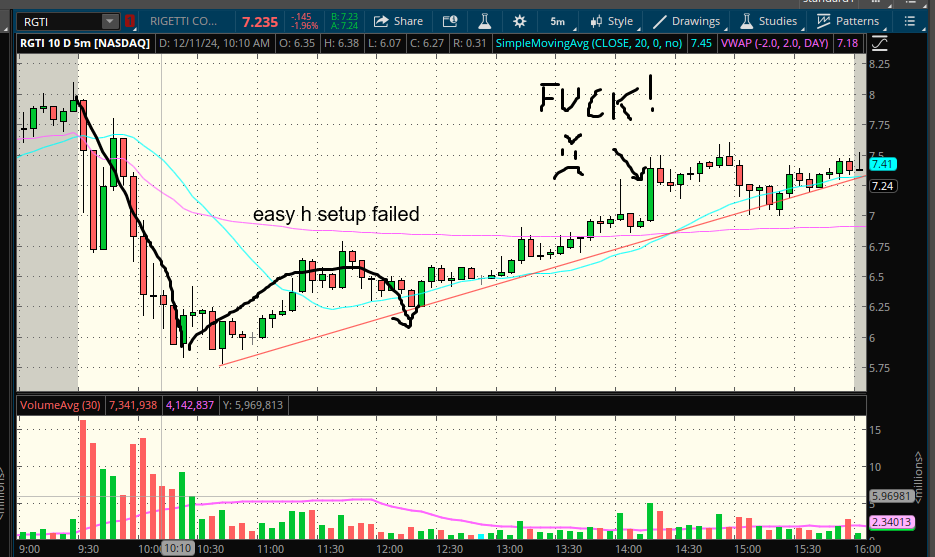Click the 7.24 price bubble on axis

883,186
